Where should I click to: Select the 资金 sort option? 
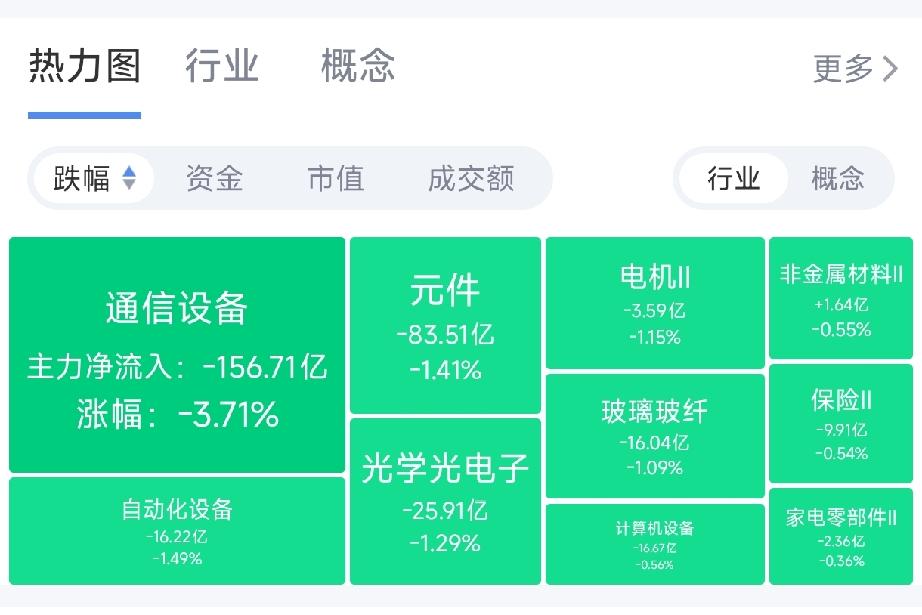point(215,178)
